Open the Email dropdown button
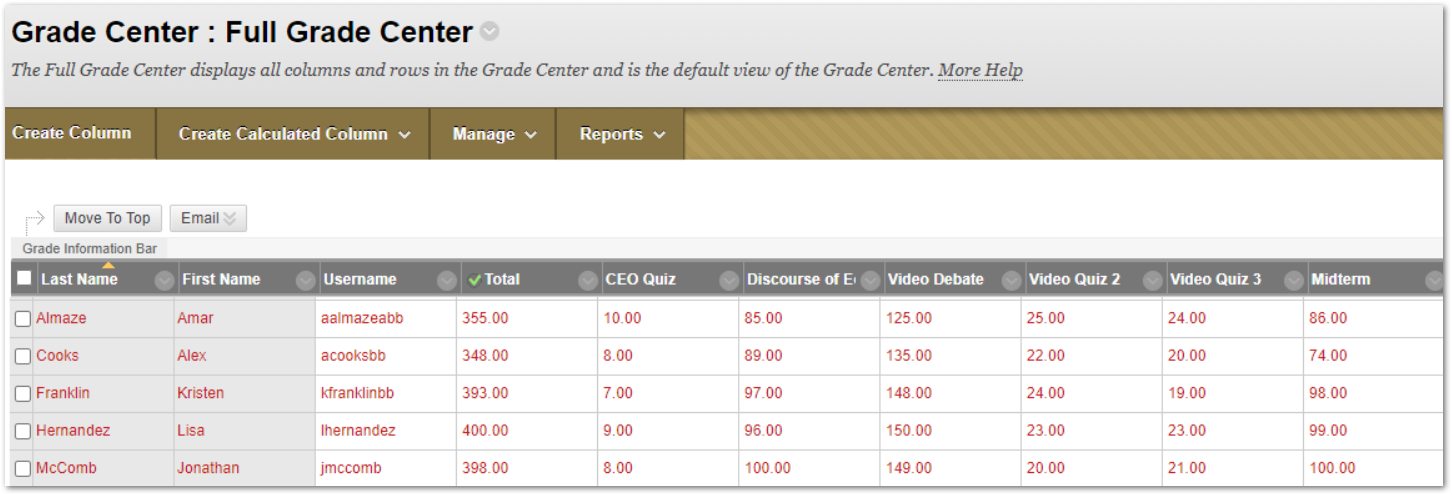 208,219
